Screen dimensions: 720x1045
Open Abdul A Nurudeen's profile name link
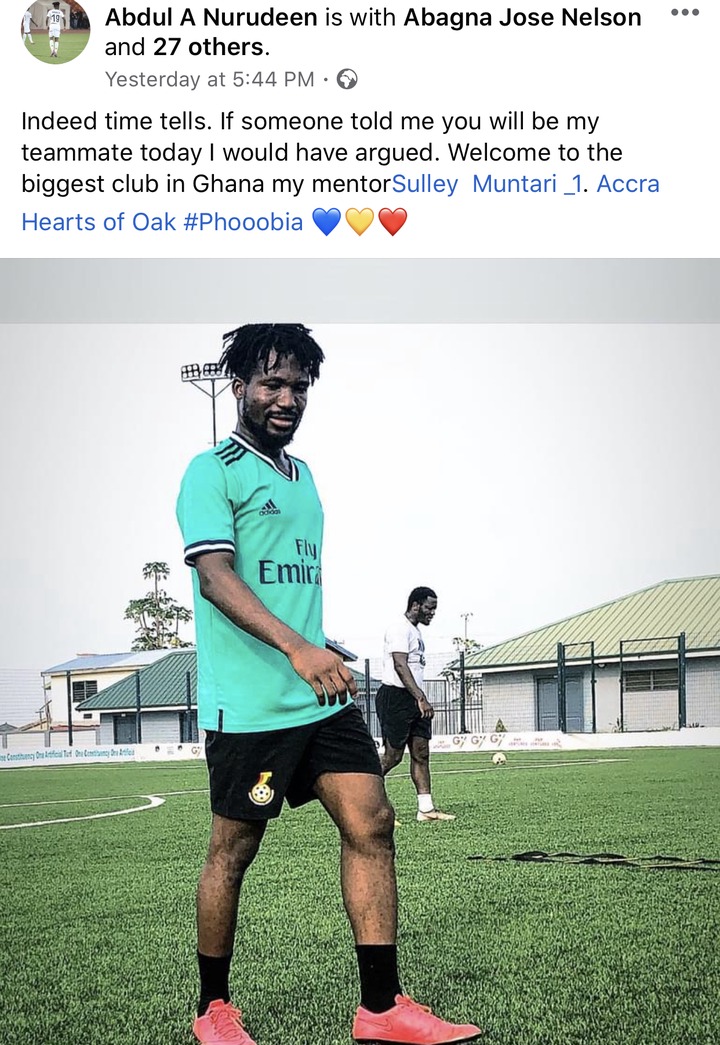(x=211, y=17)
